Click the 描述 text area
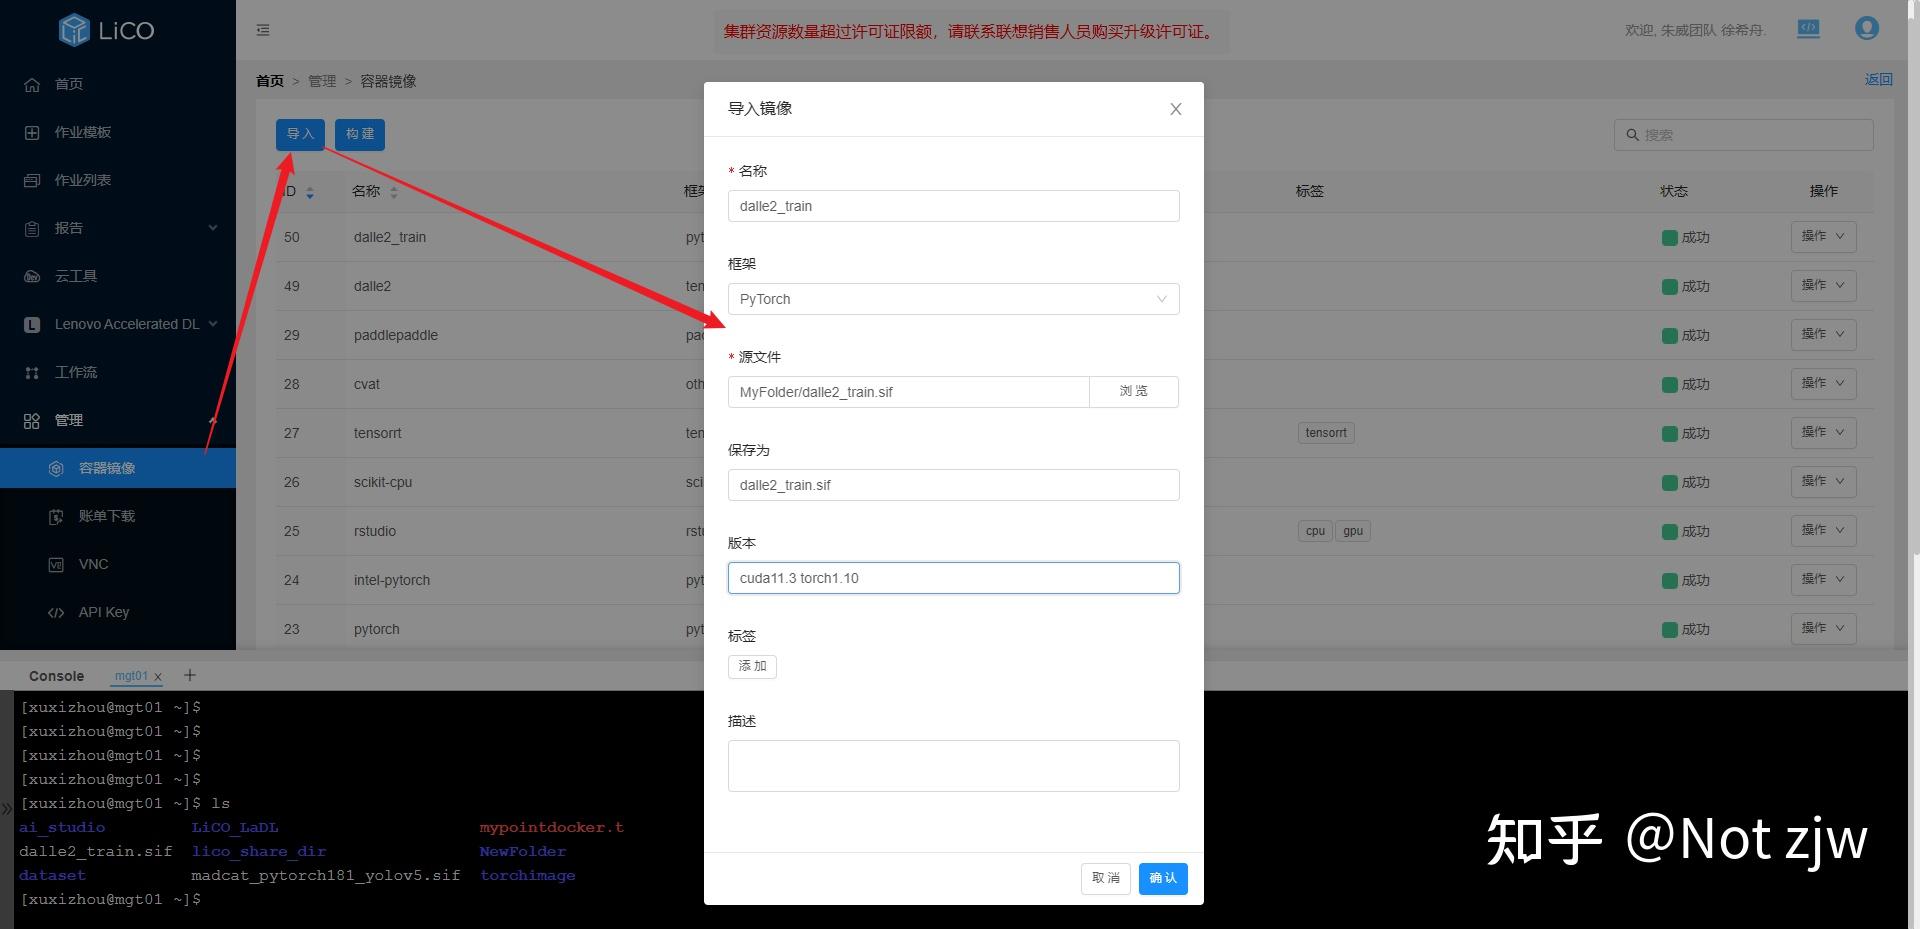The image size is (1920, 929). click(953, 766)
